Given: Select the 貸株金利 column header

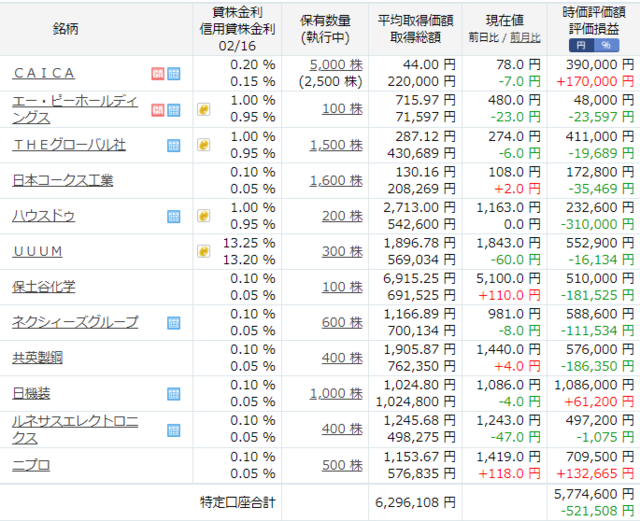Looking at the screenshot, I should 237,12.
